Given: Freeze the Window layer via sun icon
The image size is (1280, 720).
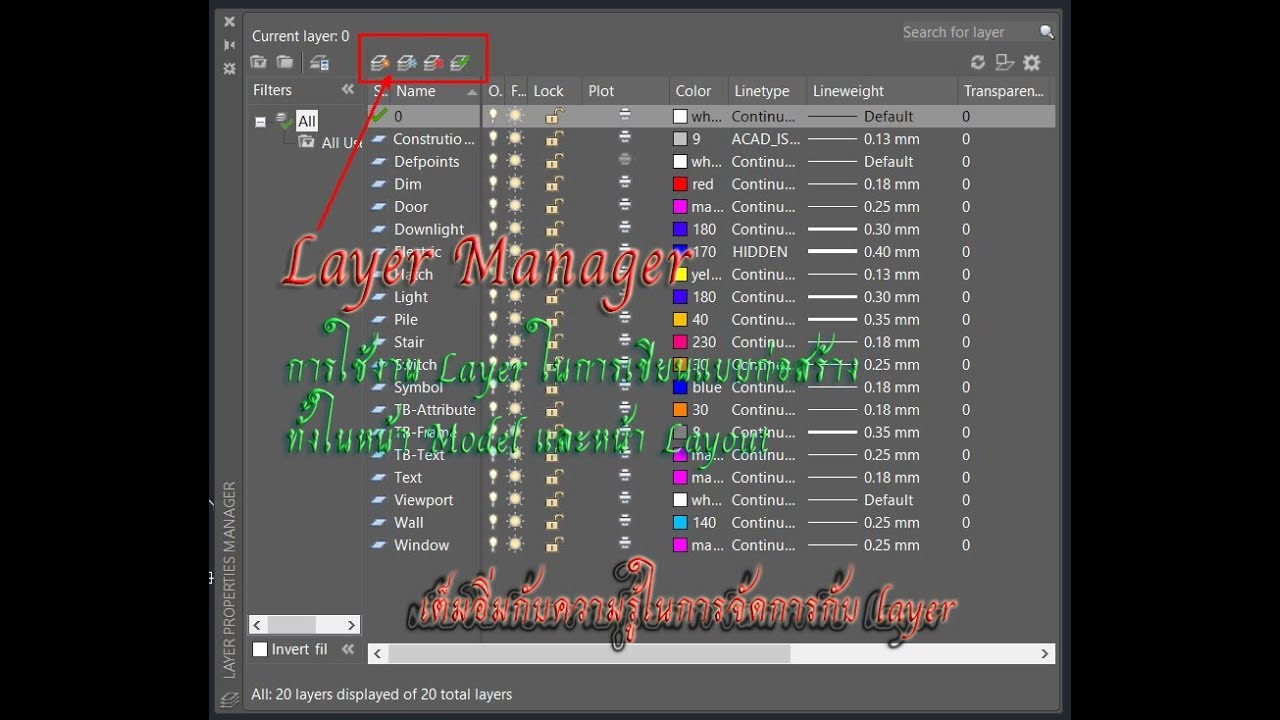Looking at the screenshot, I should pos(515,545).
